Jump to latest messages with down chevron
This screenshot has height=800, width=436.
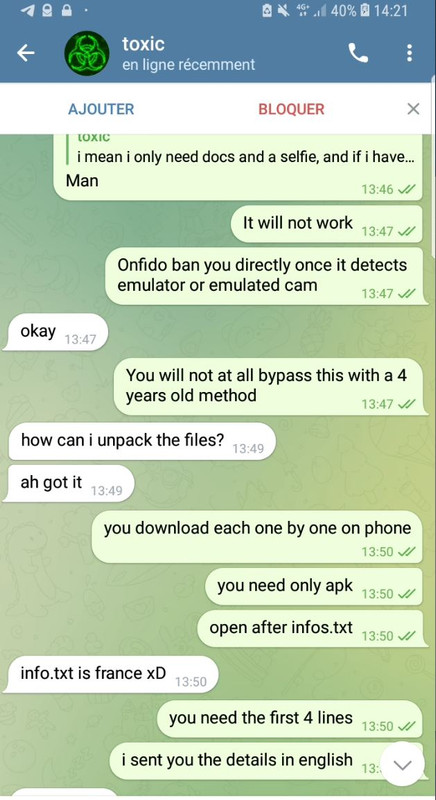[x=403, y=764]
